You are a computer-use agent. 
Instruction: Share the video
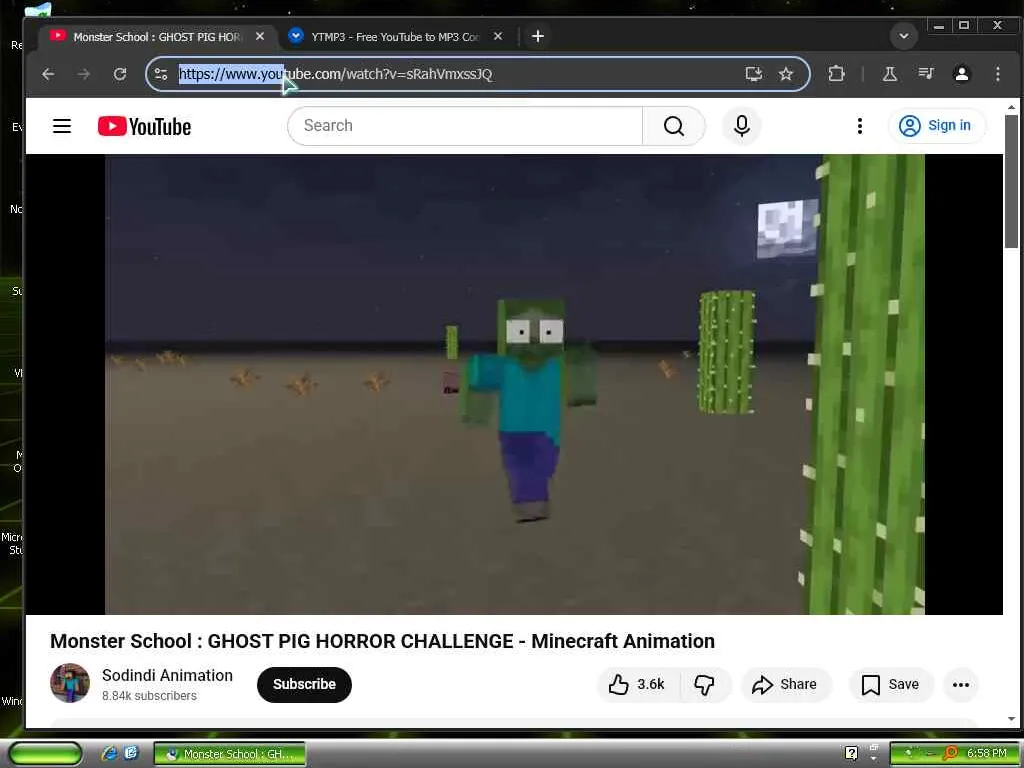786,684
